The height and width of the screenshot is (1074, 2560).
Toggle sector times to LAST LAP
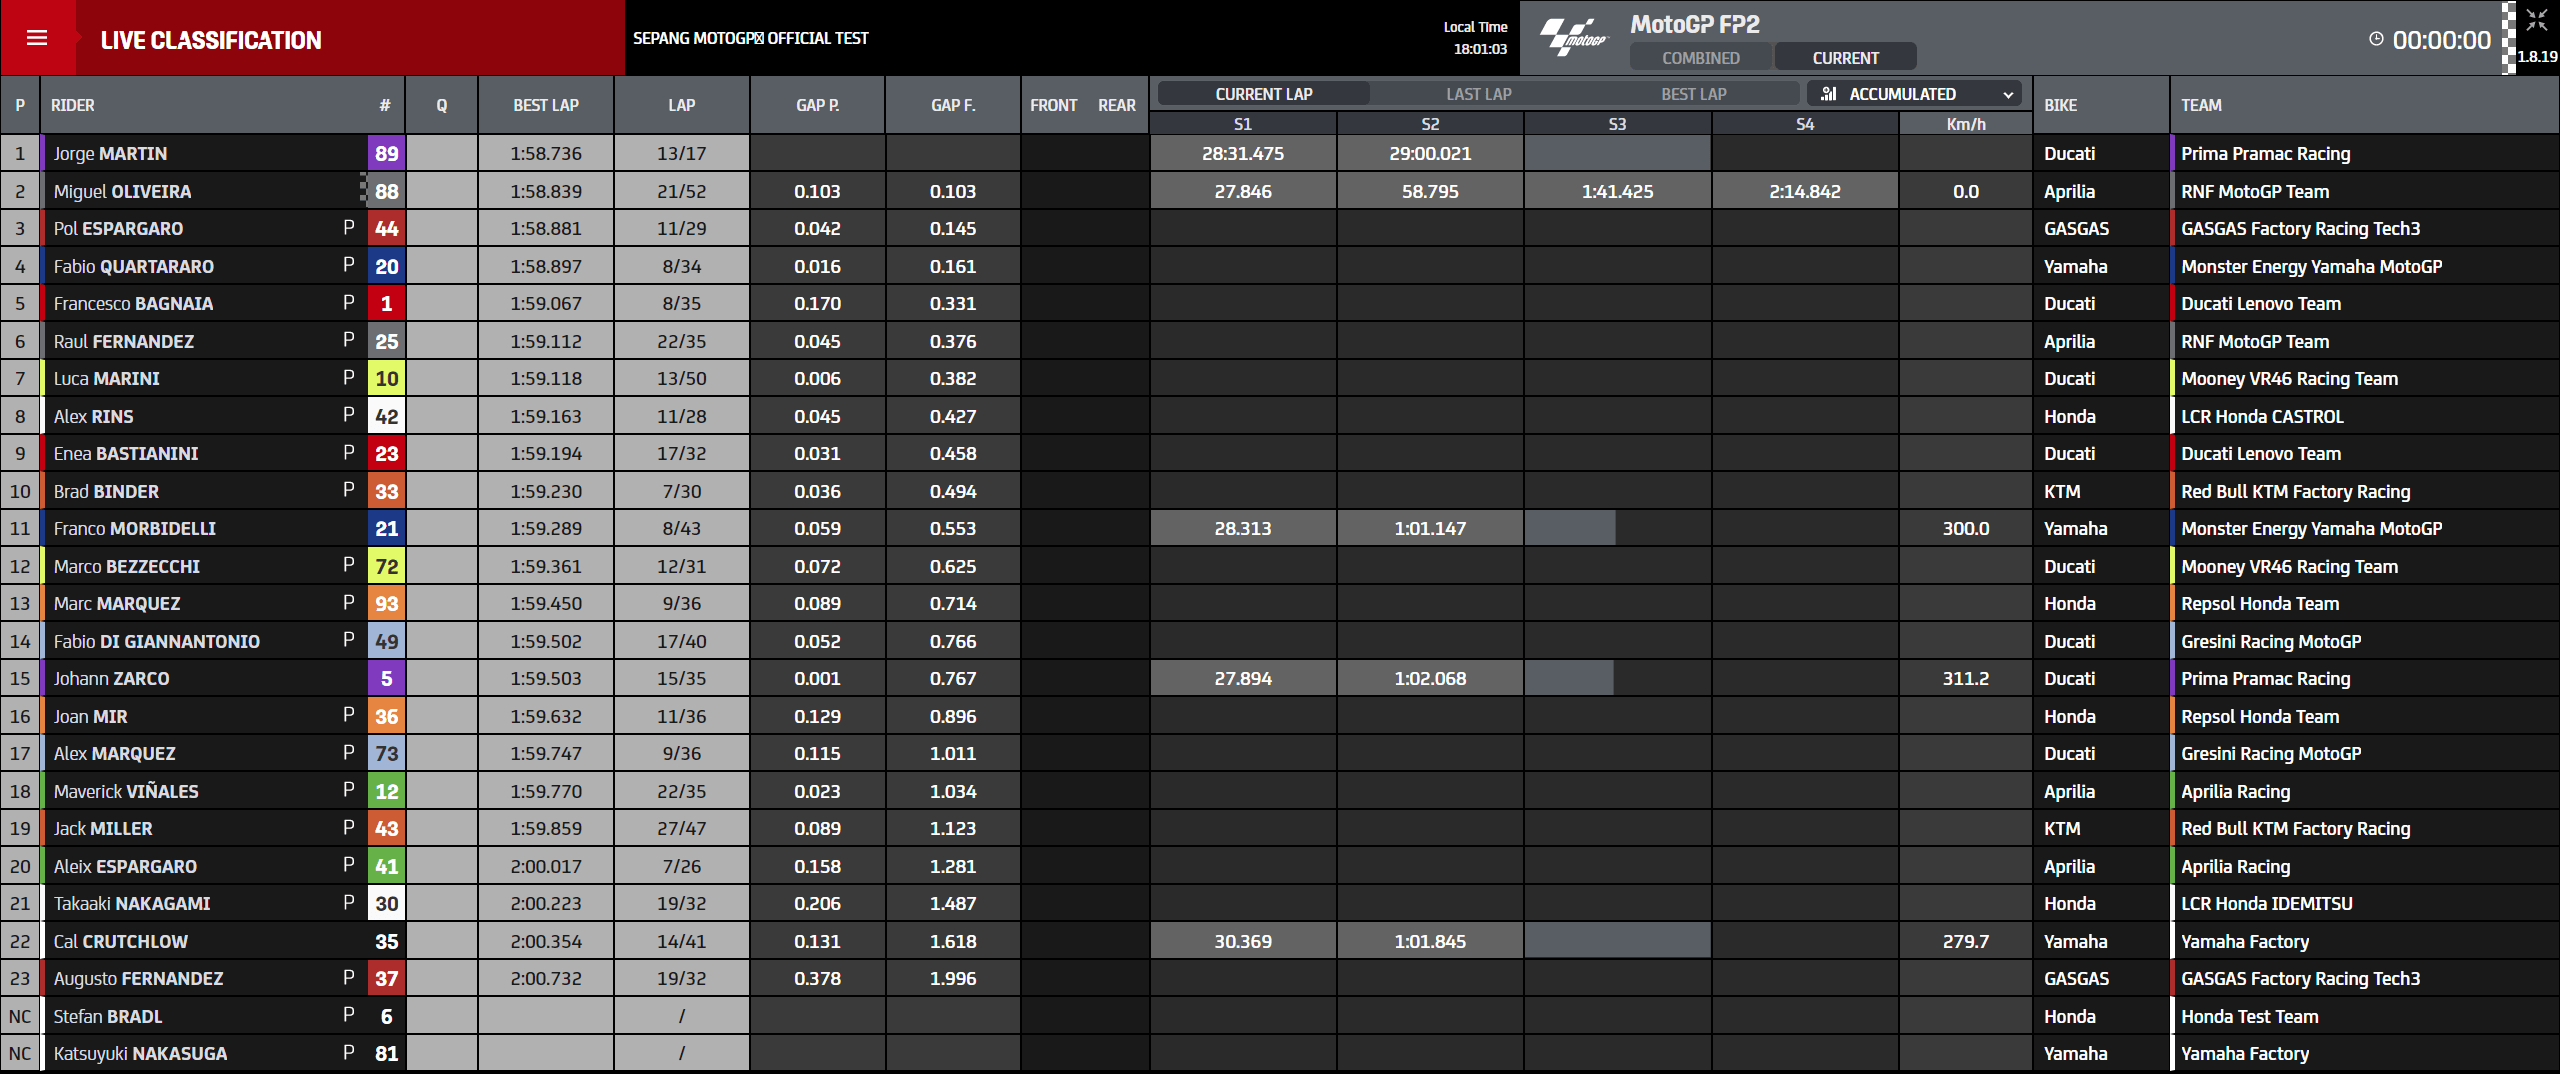[x=1478, y=94]
